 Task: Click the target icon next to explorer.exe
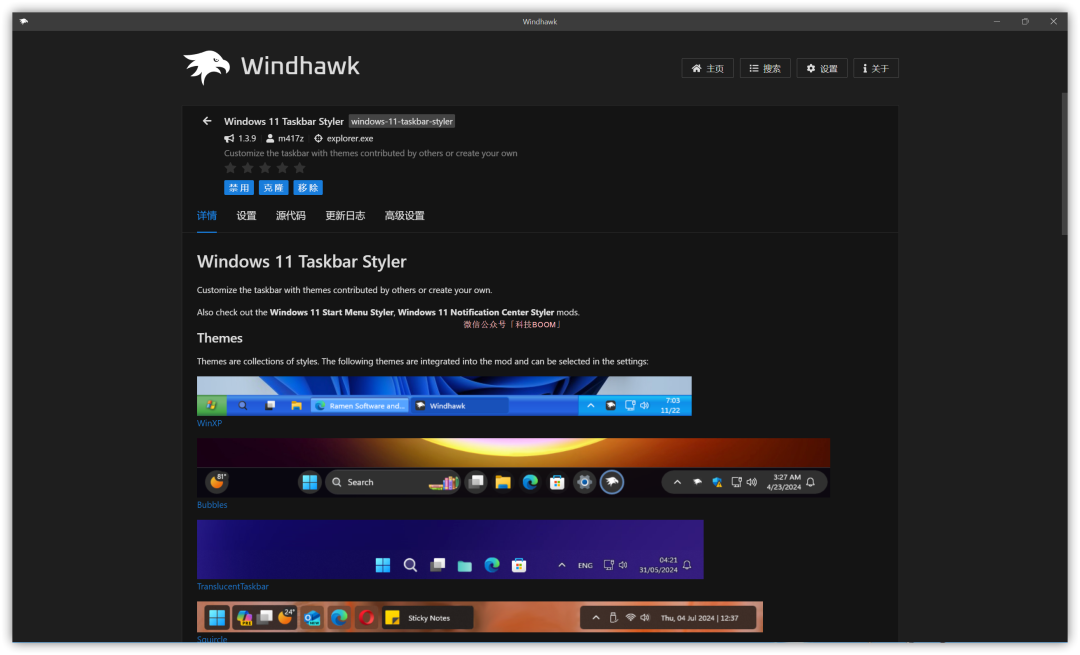click(x=318, y=138)
